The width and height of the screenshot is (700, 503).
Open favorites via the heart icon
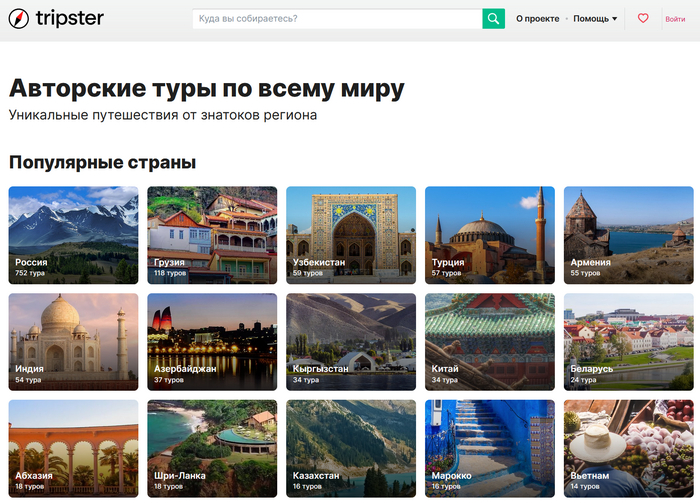pos(643,18)
